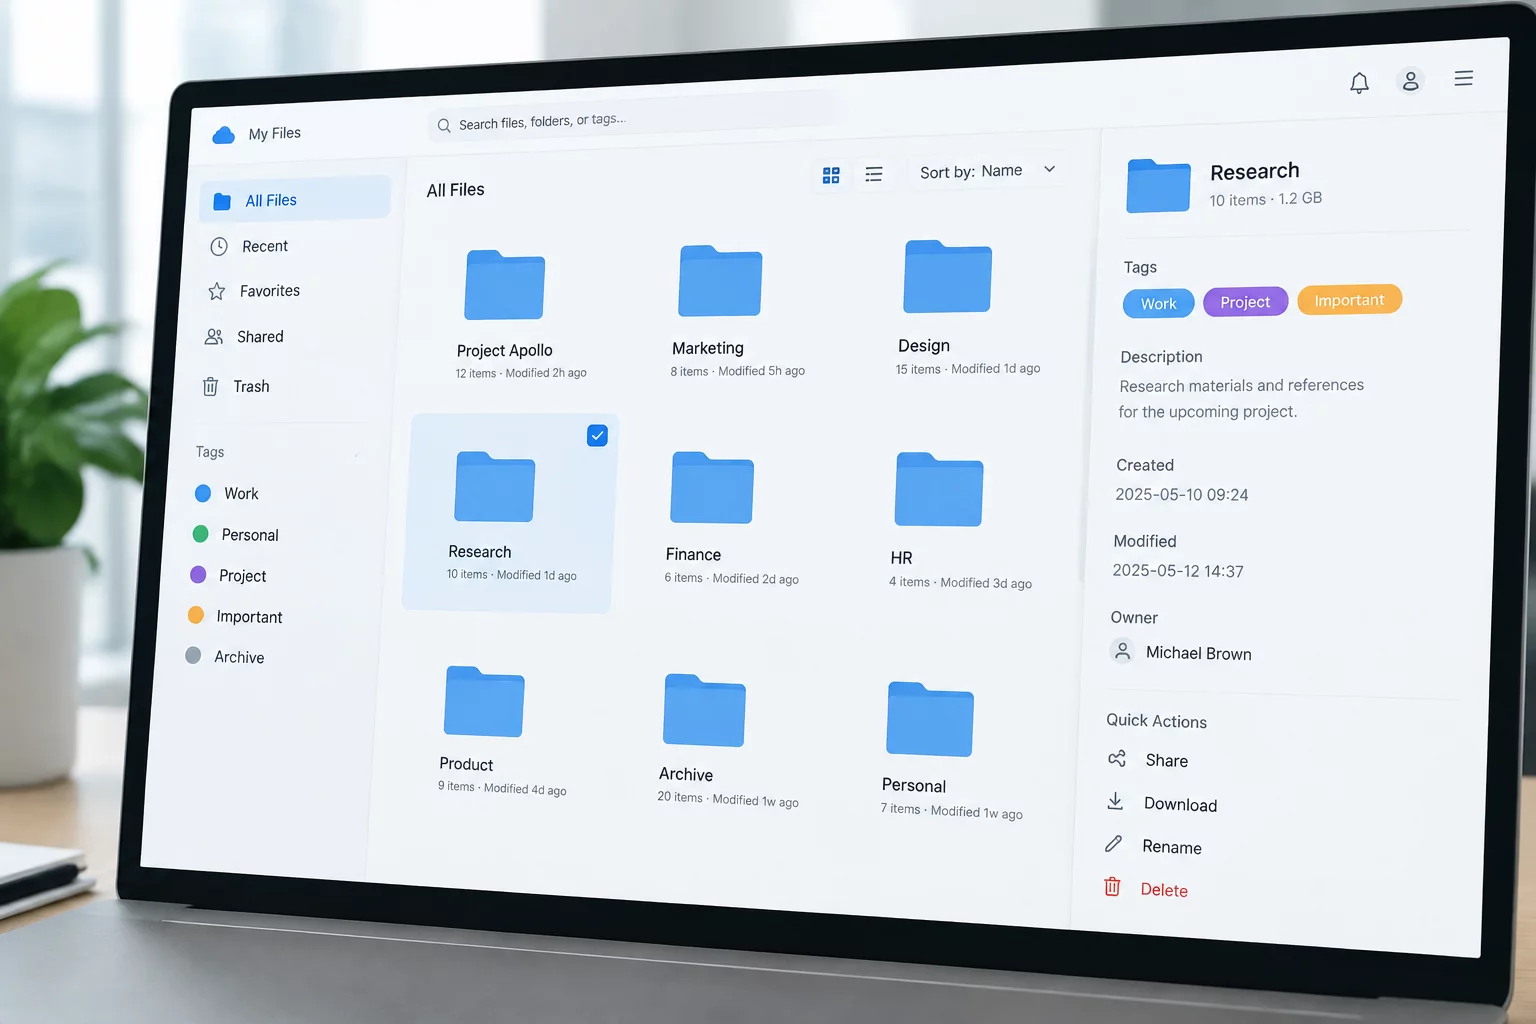This screenshot has width=1536, height=1024.
Task: Click the notification bell icon
Action: 1359,83
